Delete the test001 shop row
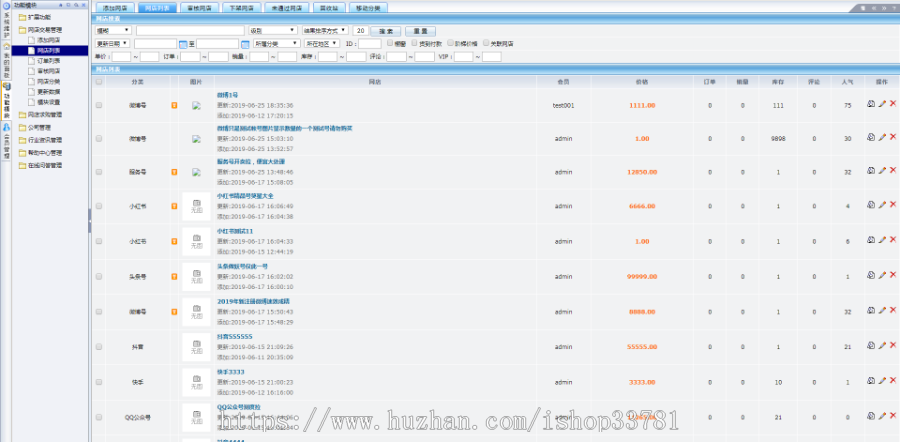This screenshot has width=900, height=442. [x=892, y=104]
